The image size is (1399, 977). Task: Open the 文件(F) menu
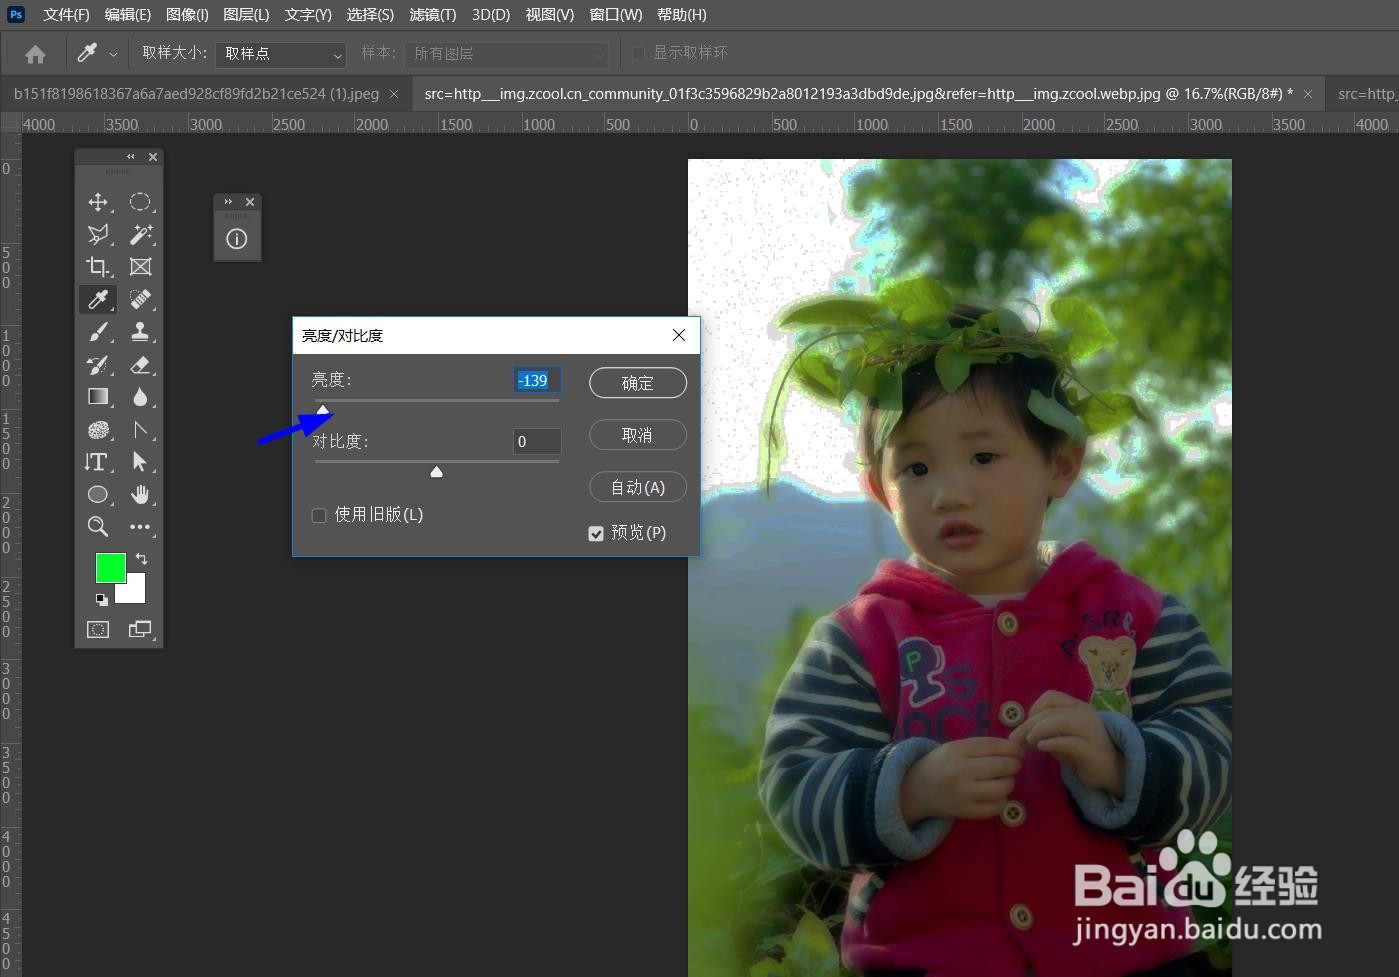coord(66,15)
